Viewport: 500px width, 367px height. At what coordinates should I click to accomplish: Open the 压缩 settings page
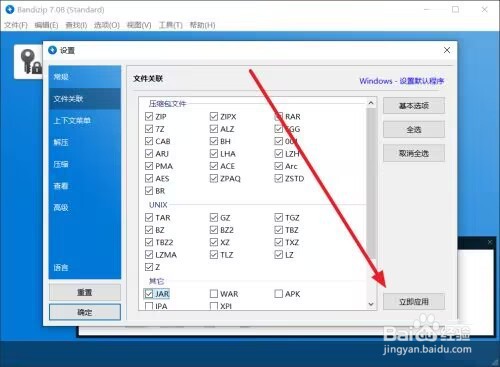[x=85, y=164]
